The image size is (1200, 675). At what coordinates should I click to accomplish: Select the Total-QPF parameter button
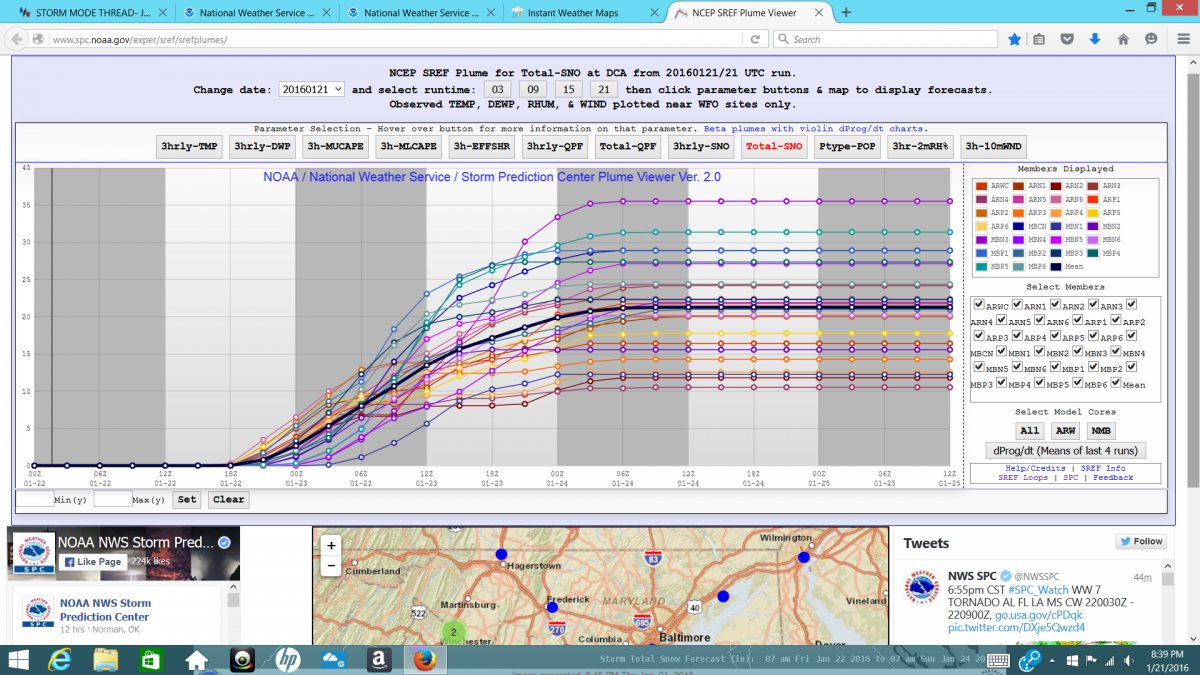[628, 146]
